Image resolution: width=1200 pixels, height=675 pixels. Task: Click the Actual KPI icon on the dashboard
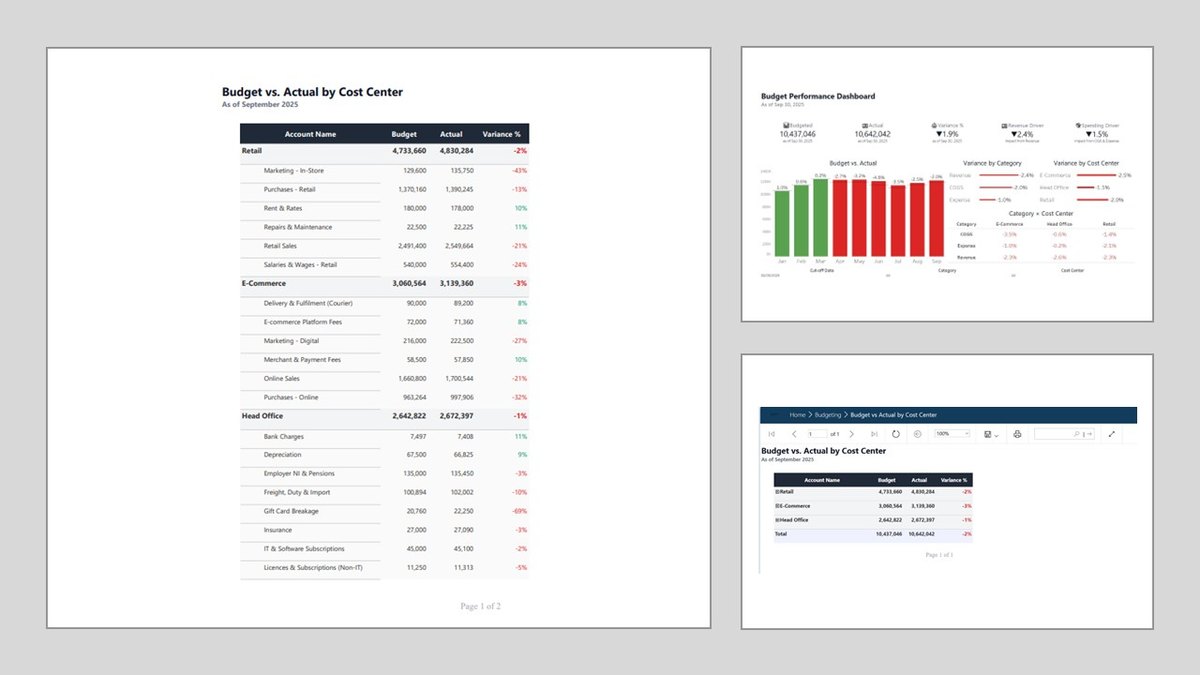[x=865, y=126]
